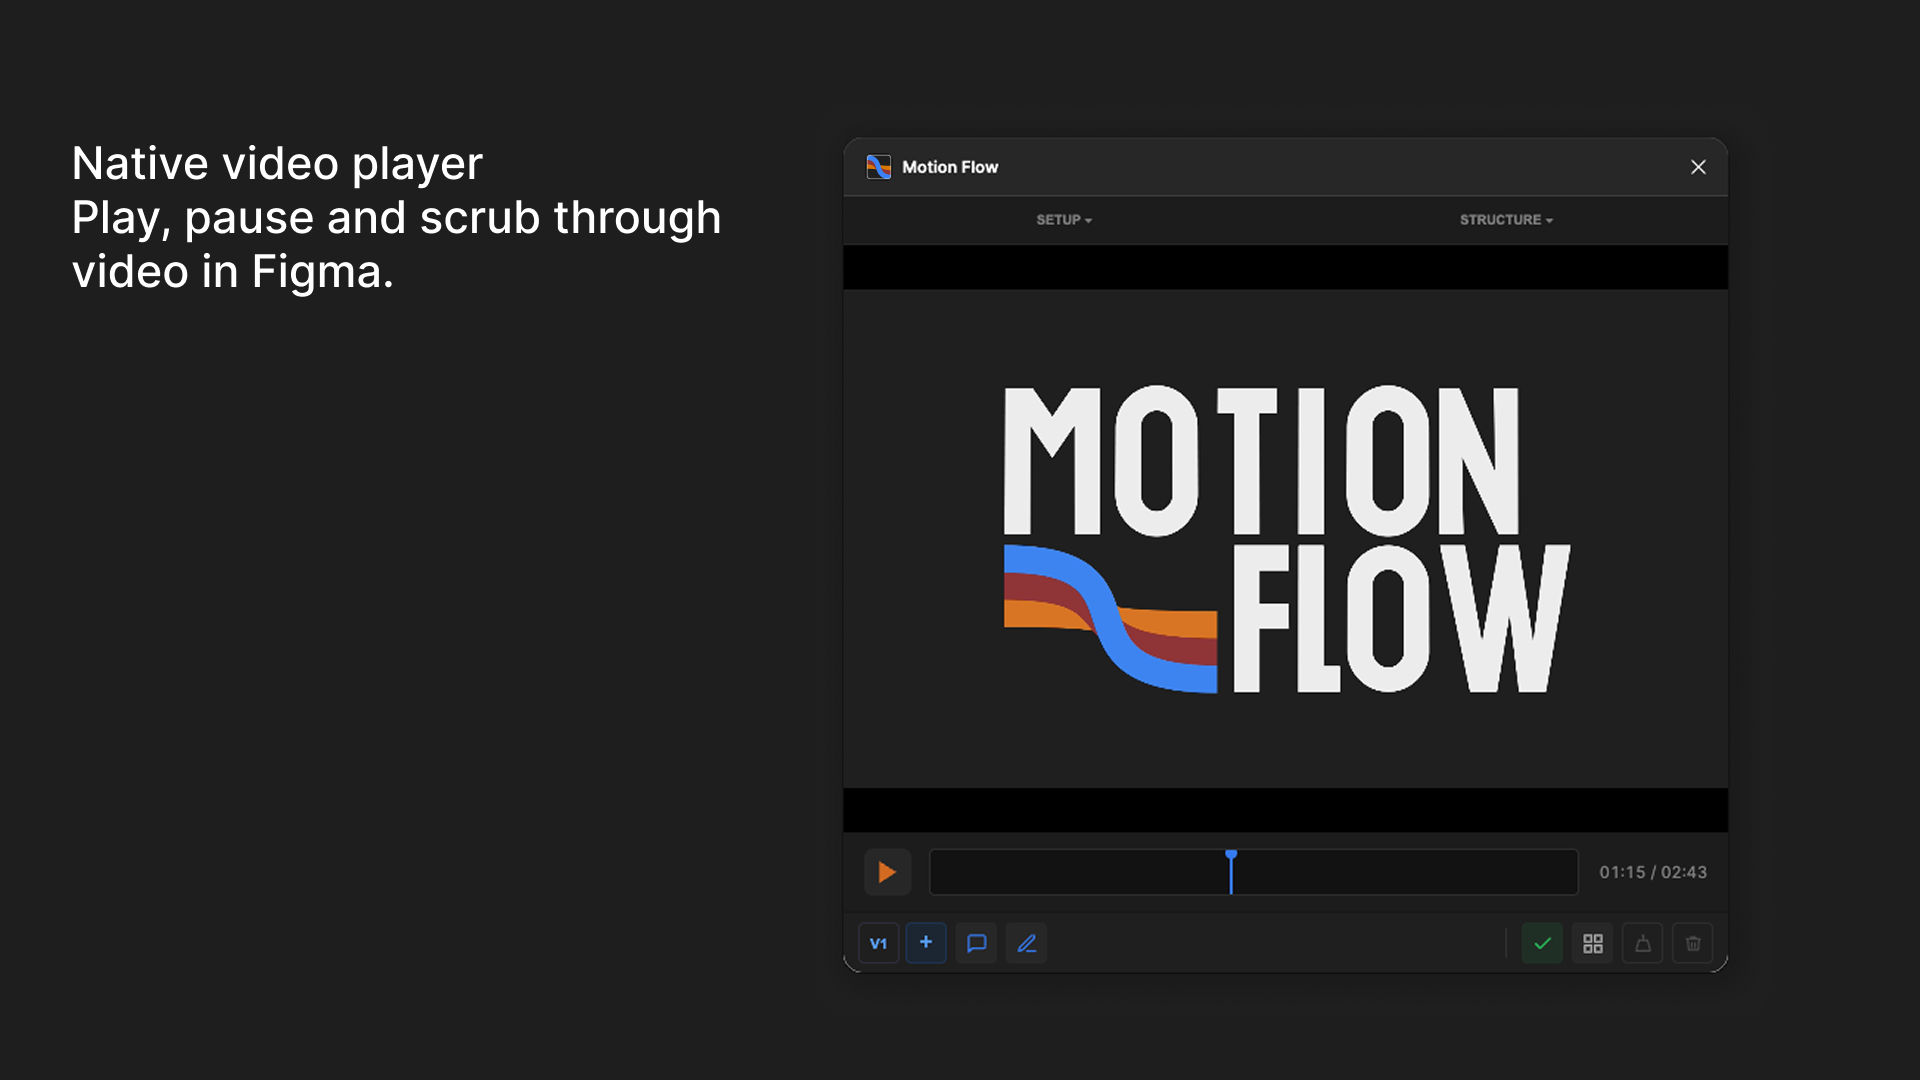Click the 01:15 / 02:43 time display
The width and height of the screenshot is (1920, 1080).
1652,872
